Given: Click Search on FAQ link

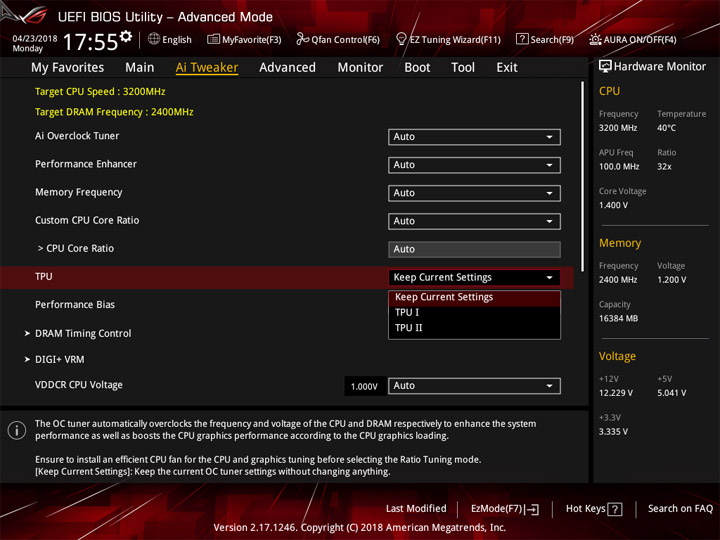Looking at the screenshot, I should coord(680,508).
